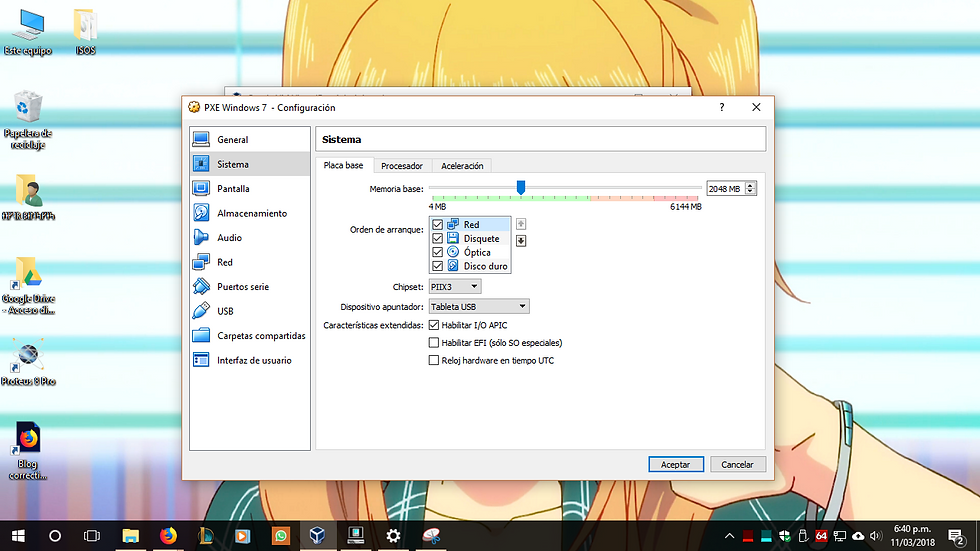980x551 pixels.
Task: Uncheck Red boot device checkbox
Action: (438, 224)
